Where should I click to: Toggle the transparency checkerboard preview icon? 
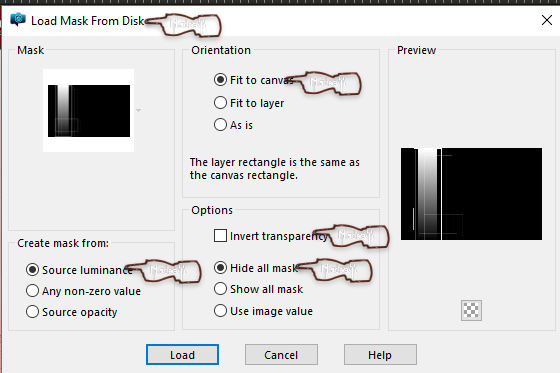(471, 310)
